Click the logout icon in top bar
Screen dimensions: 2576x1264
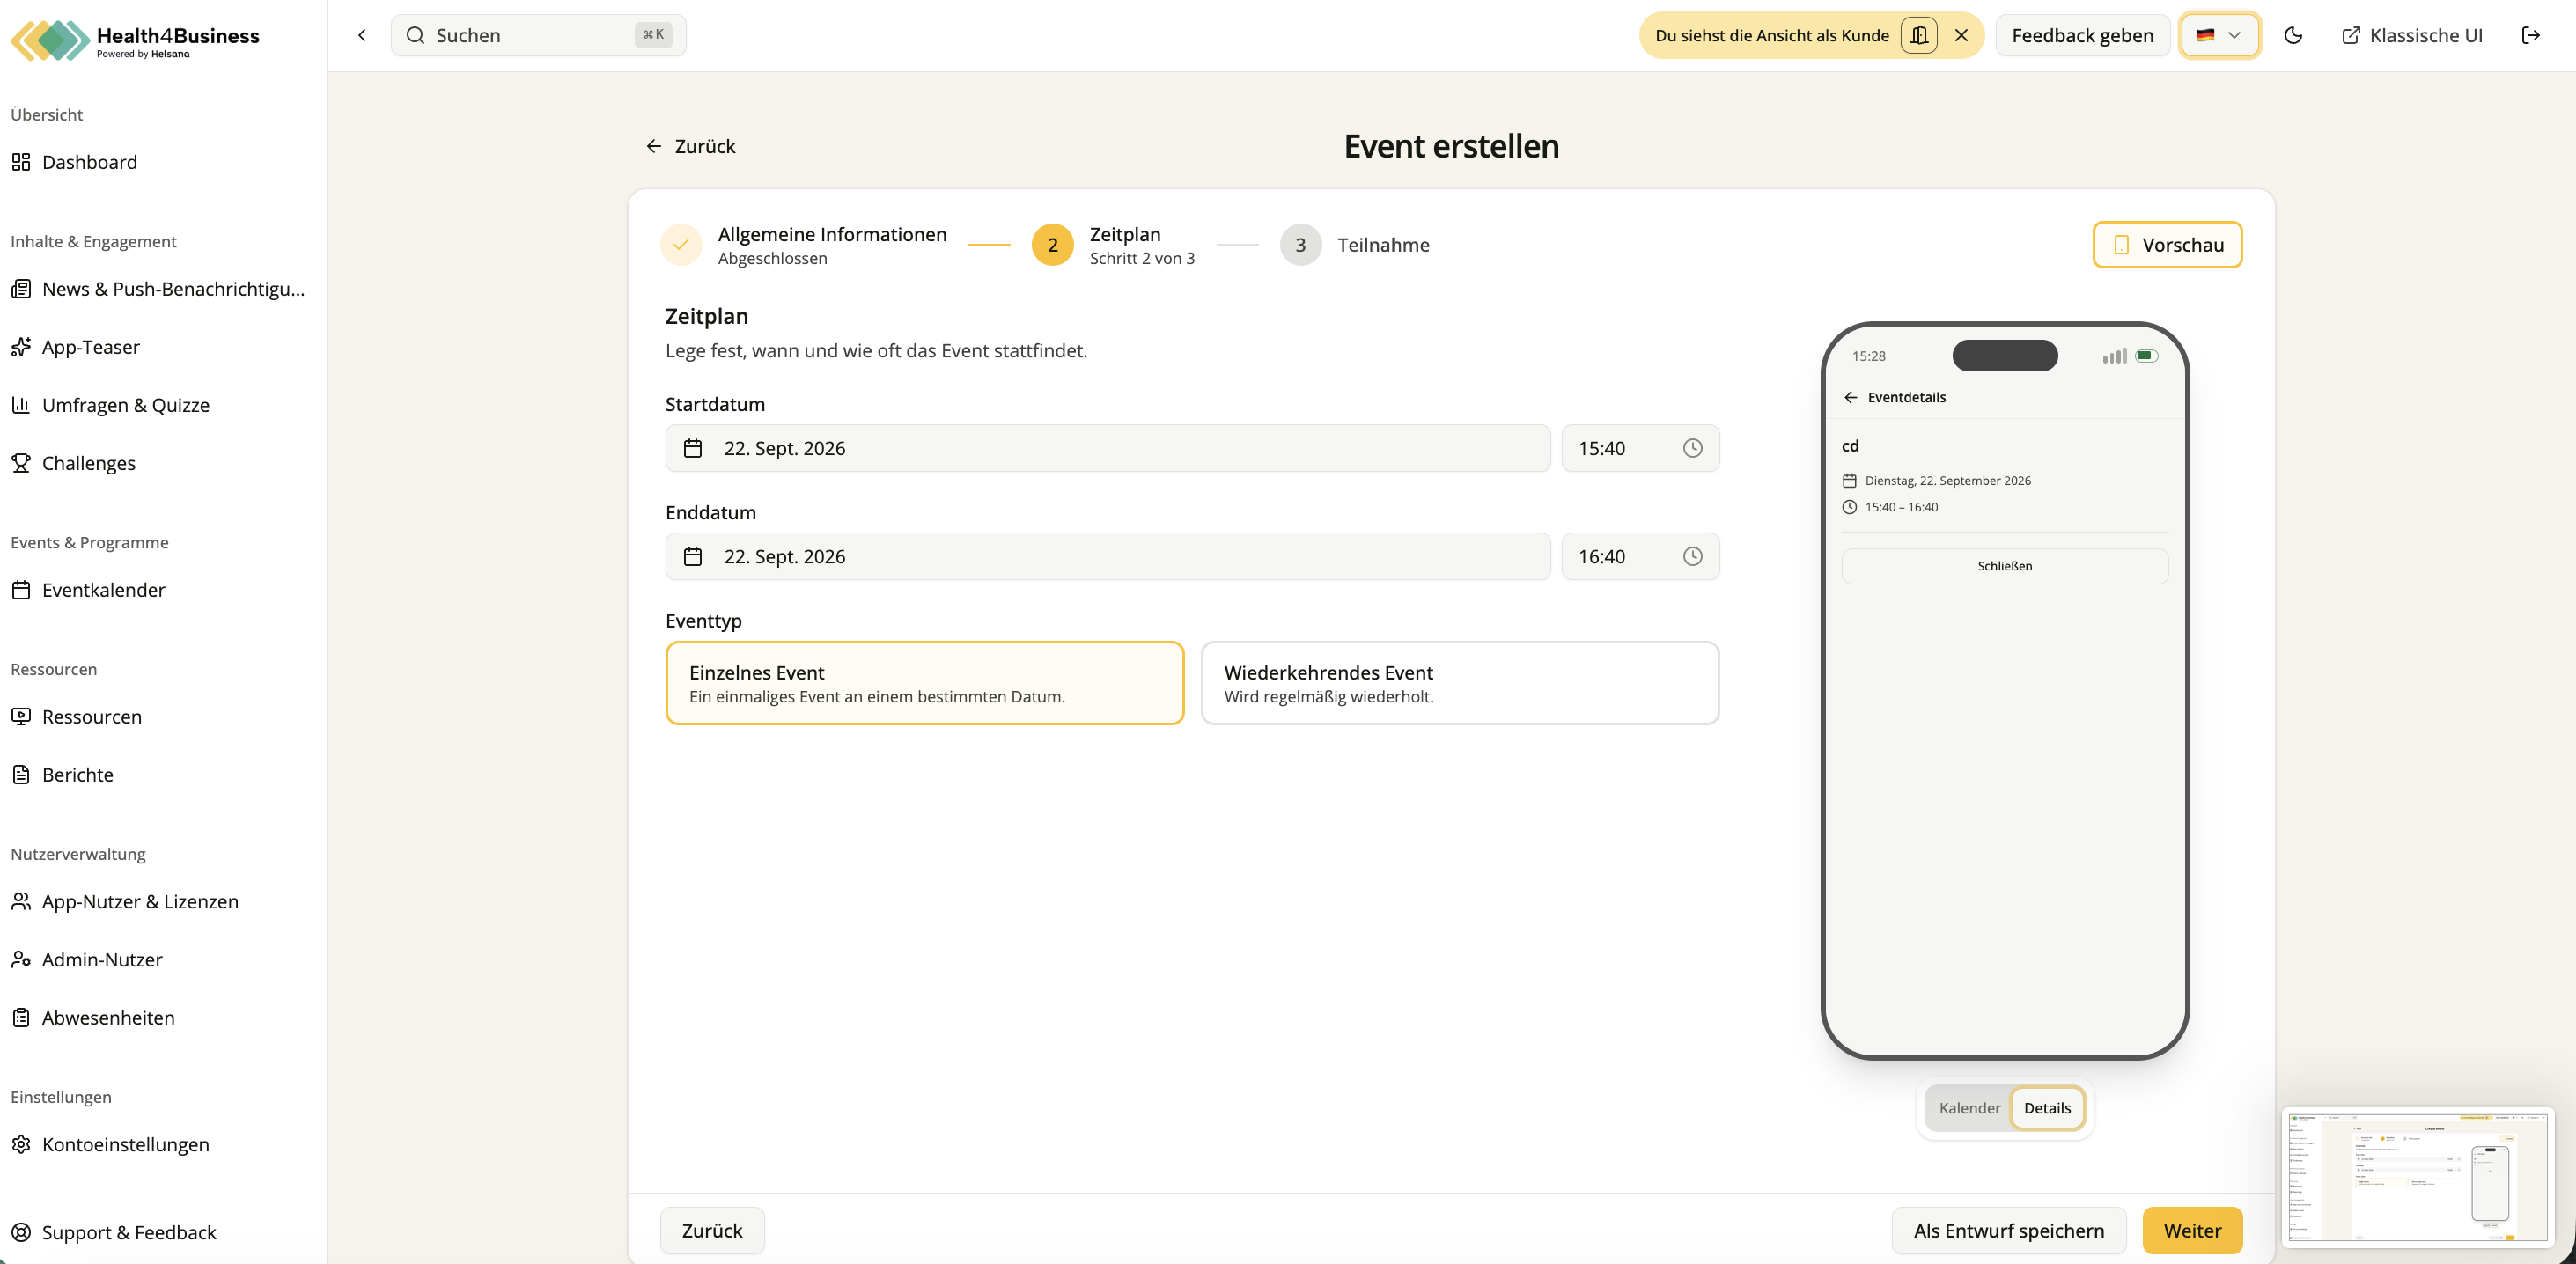tap(2530, 36)
